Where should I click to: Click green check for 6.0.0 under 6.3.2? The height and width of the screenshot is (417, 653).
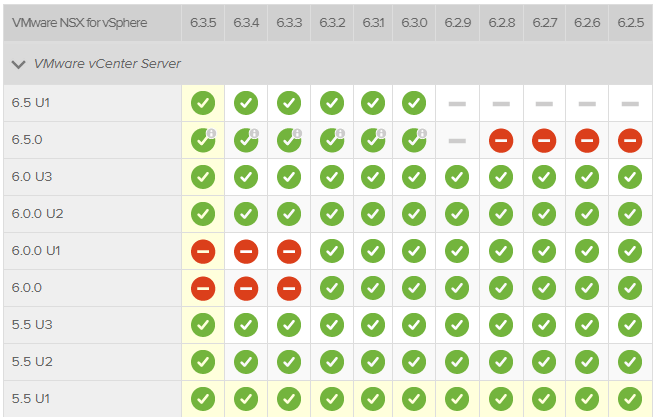(x=331, y=288)
